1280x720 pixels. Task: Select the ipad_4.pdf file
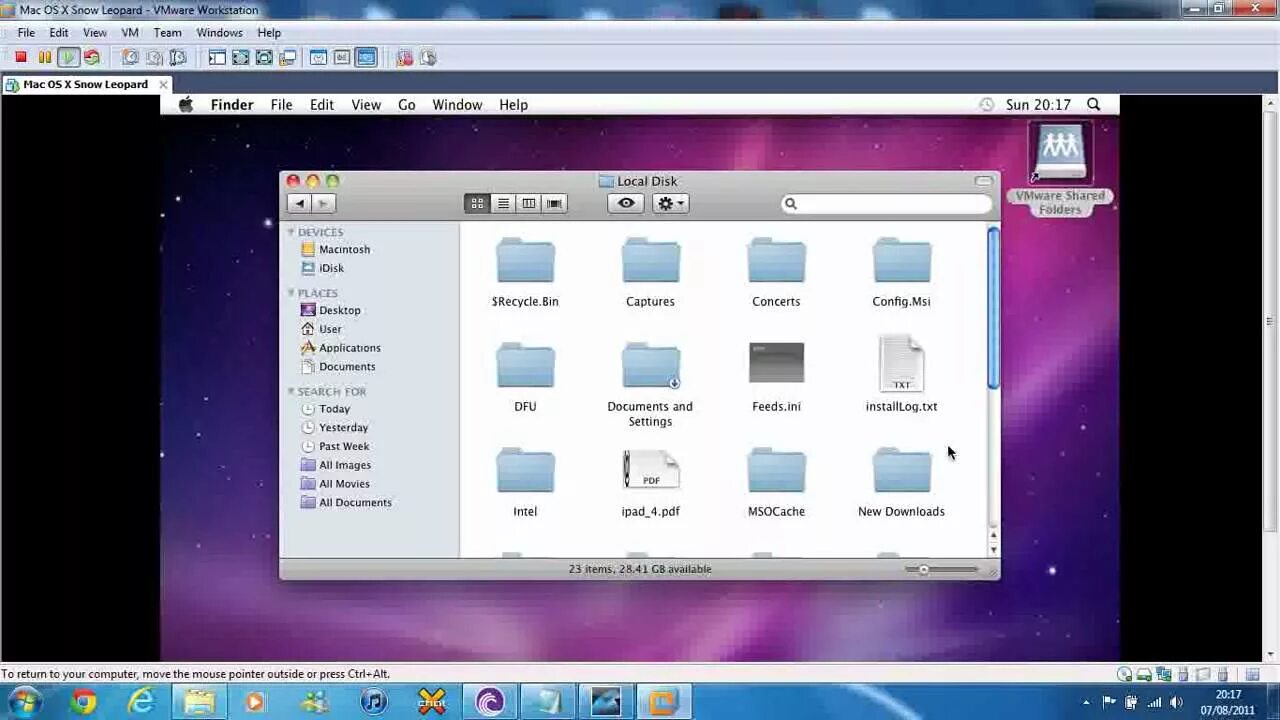pyautogui.click(x=650, y=482)
